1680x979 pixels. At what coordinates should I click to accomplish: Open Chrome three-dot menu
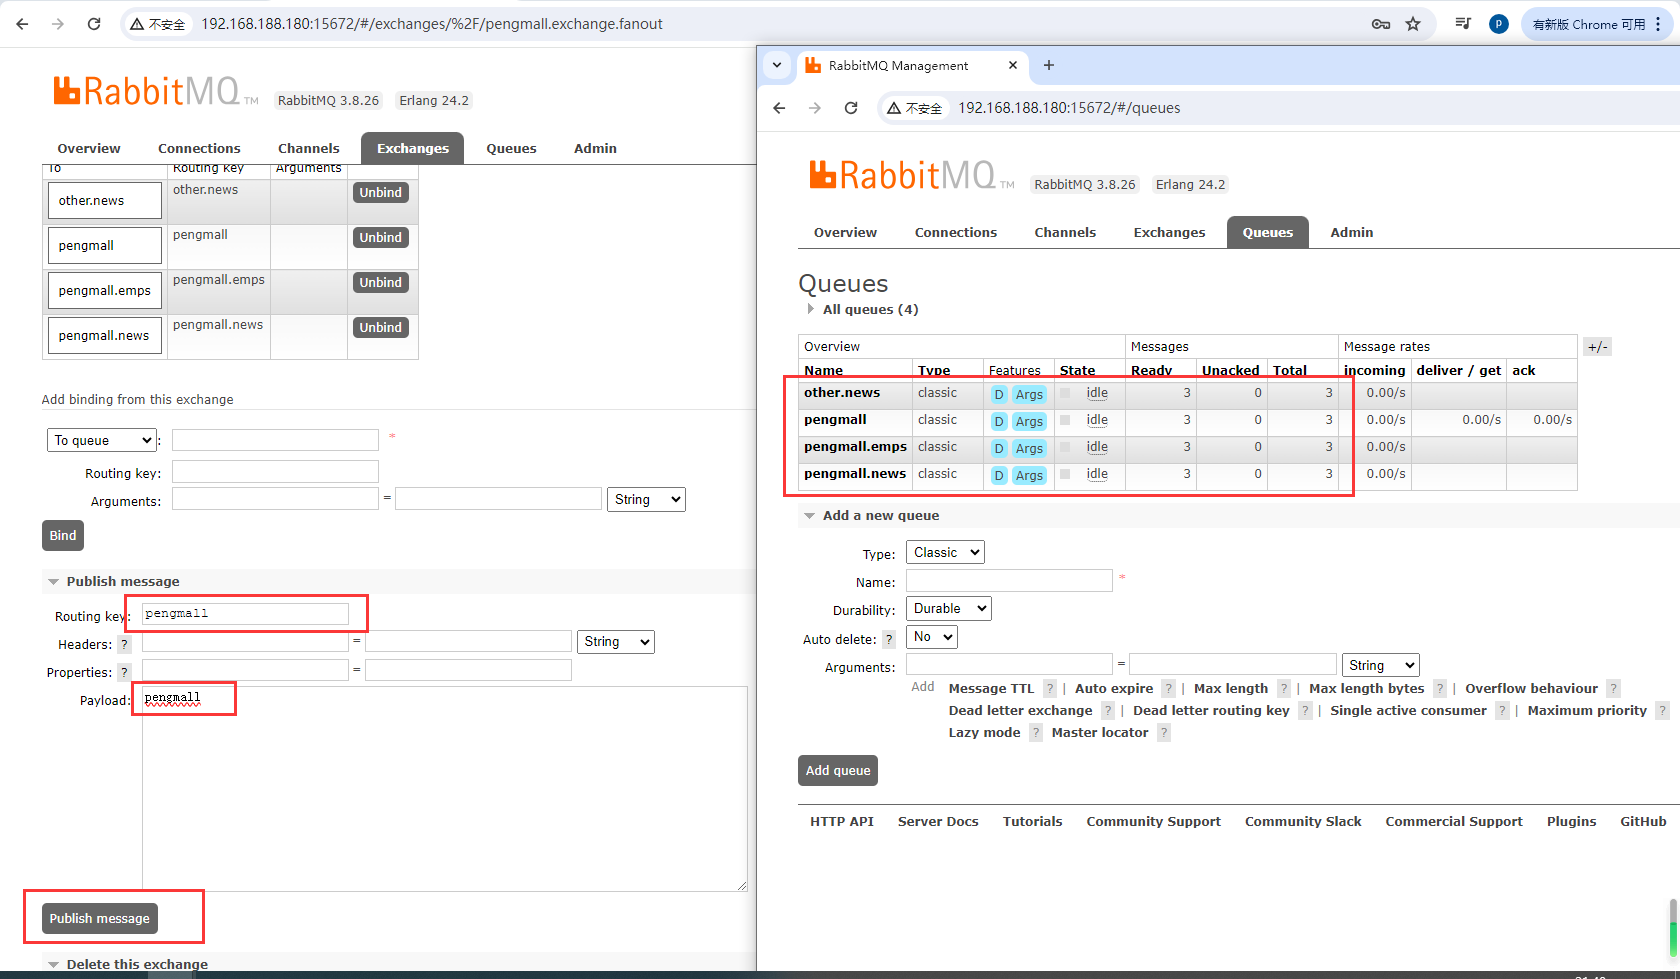pyautogui.click(x=1658, y=24)
